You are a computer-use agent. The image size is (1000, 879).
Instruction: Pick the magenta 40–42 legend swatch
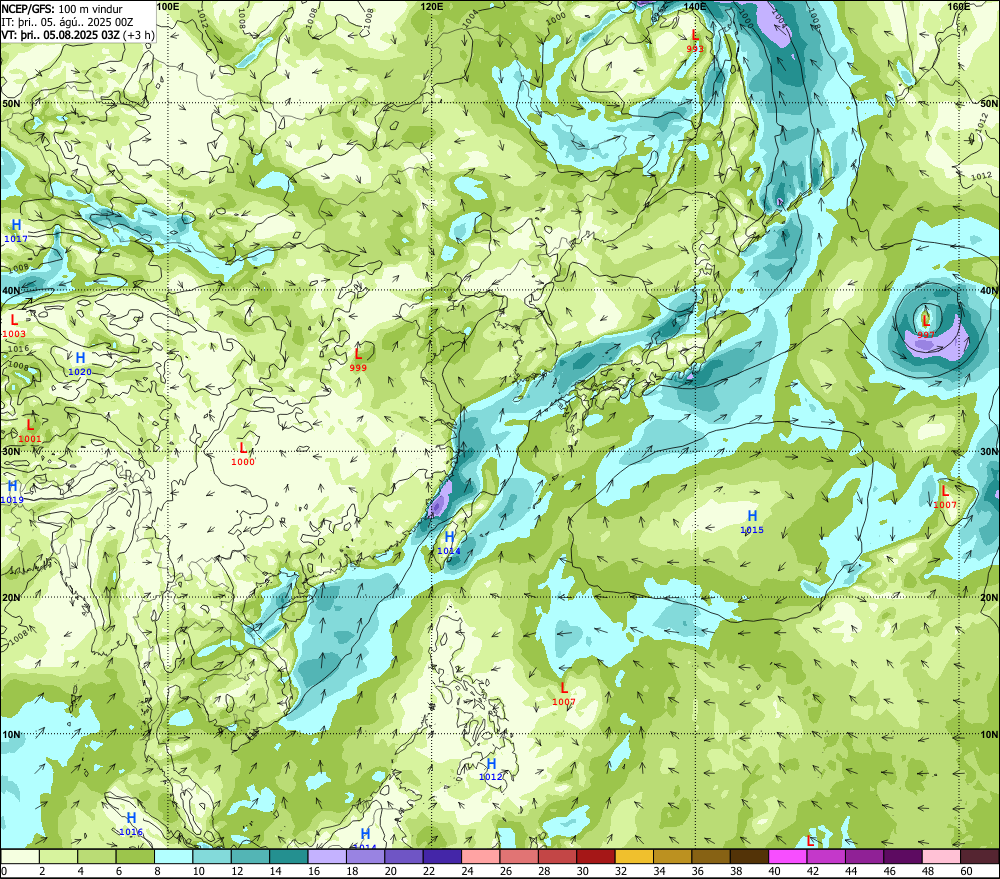[788, 856]
